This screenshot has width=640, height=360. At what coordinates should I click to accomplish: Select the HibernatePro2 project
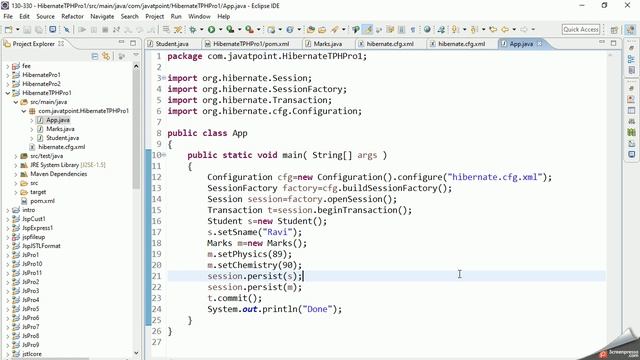point(41,84)
